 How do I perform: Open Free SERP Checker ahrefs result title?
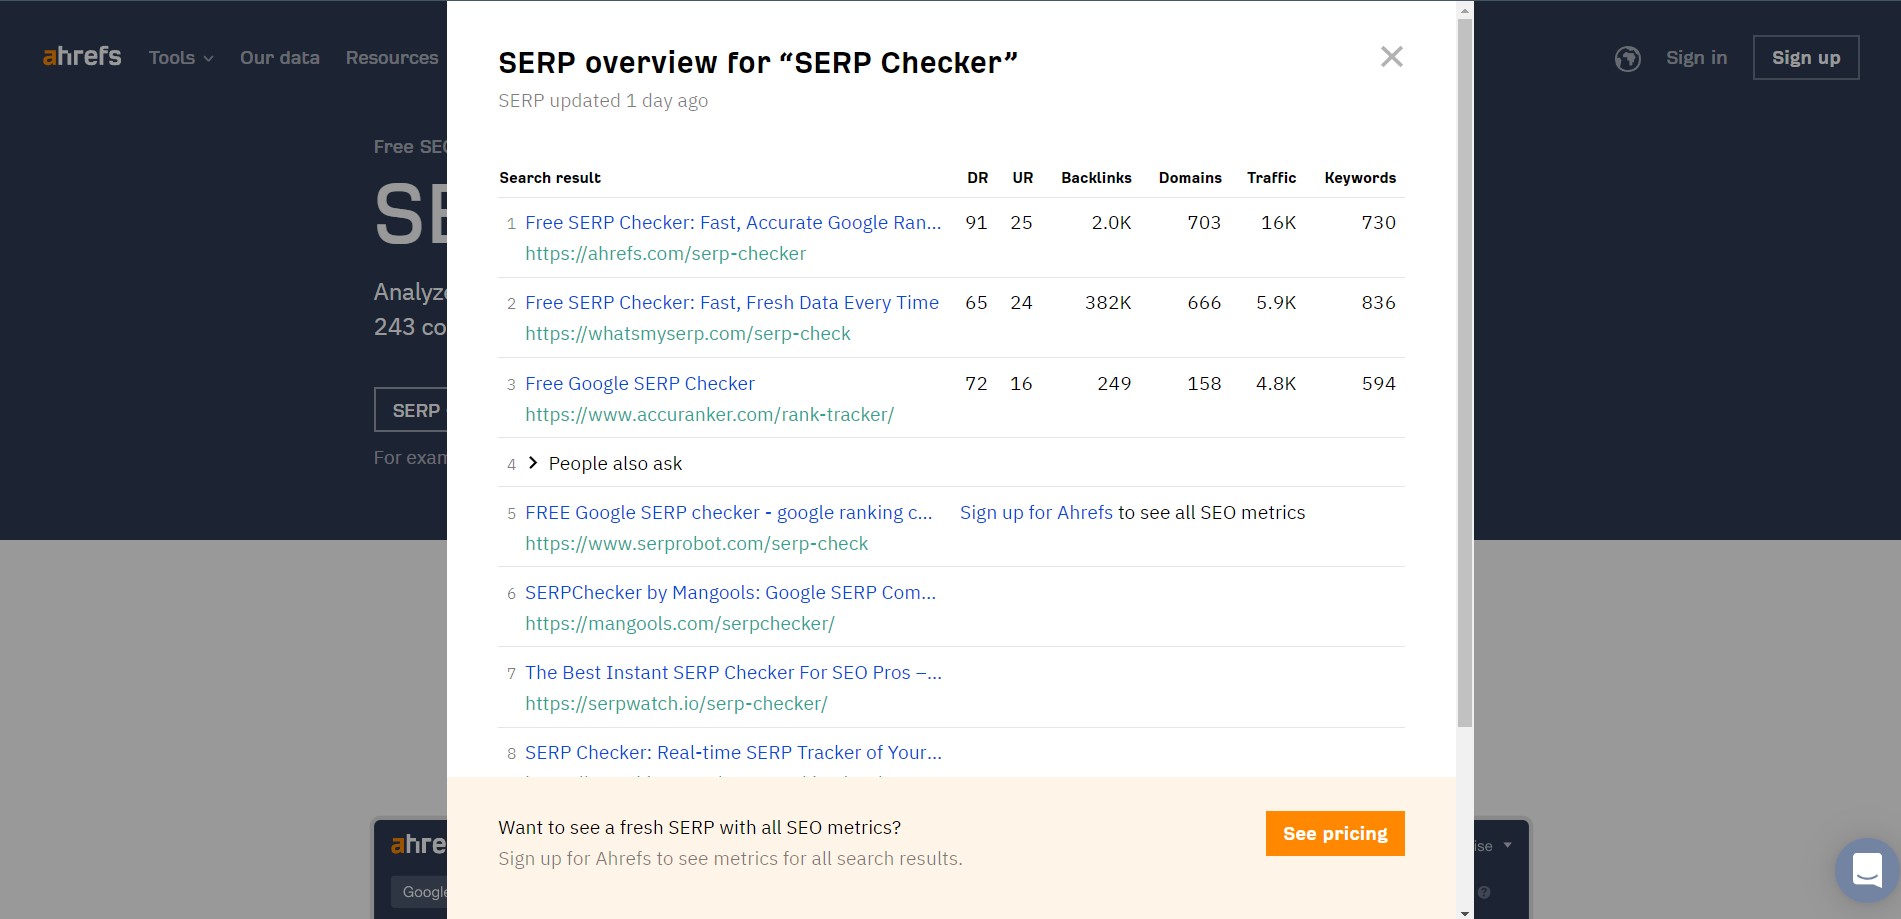pyautogui.click(x=733, y=223)
